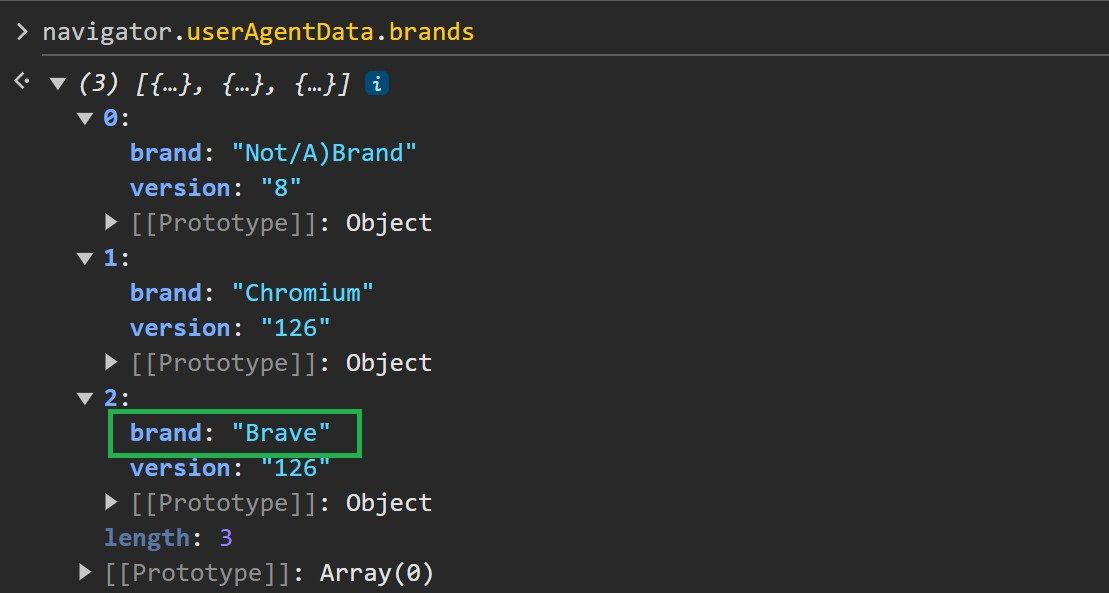Image resolution: width=1109 pixels, height=593 pixels.
Task: Expand [[Prototype]] under the Not/A)Brand entry
Action: click(111, 223)
